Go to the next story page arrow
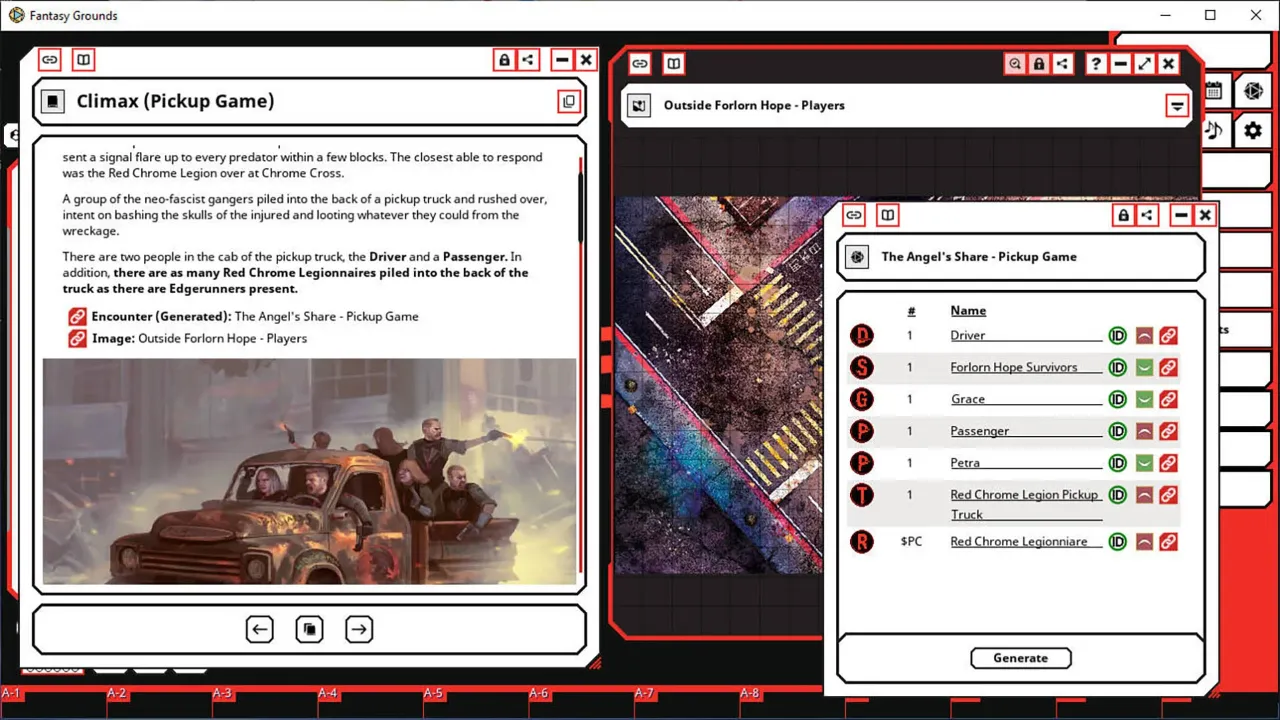This screenshot has height=720, width=1280. pos(359,629)
